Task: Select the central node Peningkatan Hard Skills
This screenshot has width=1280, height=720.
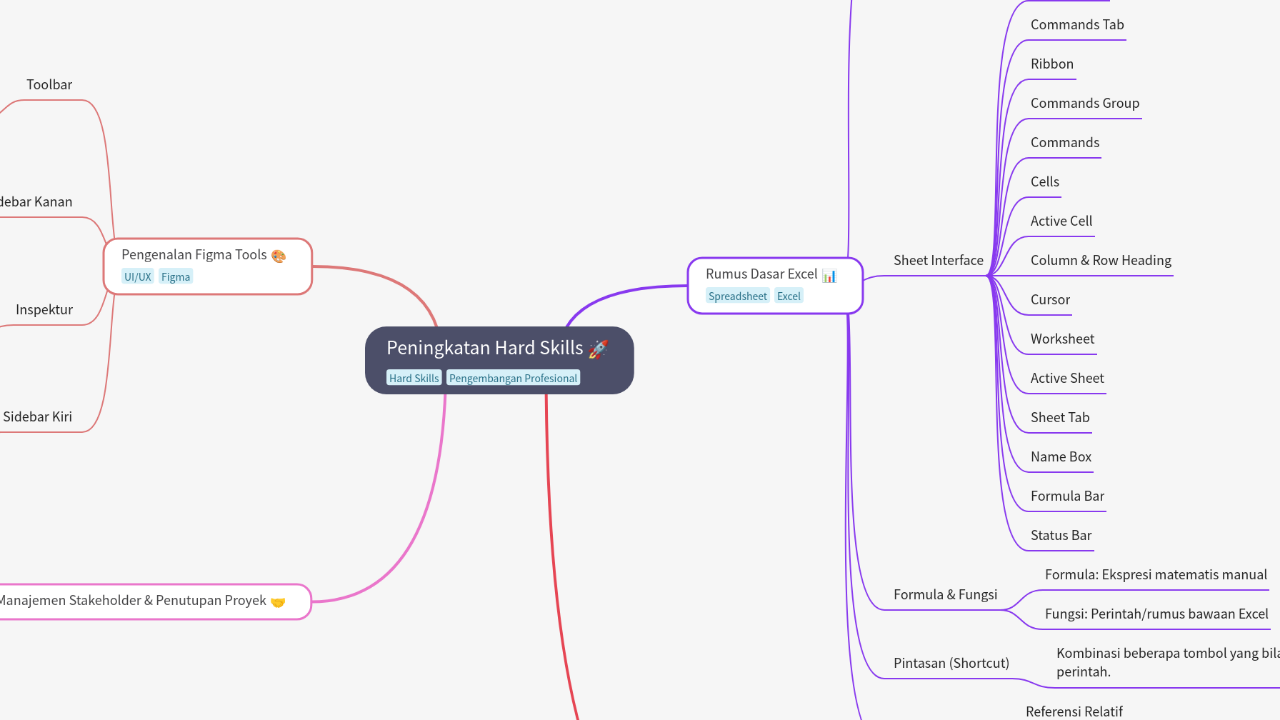Action: 499,360
